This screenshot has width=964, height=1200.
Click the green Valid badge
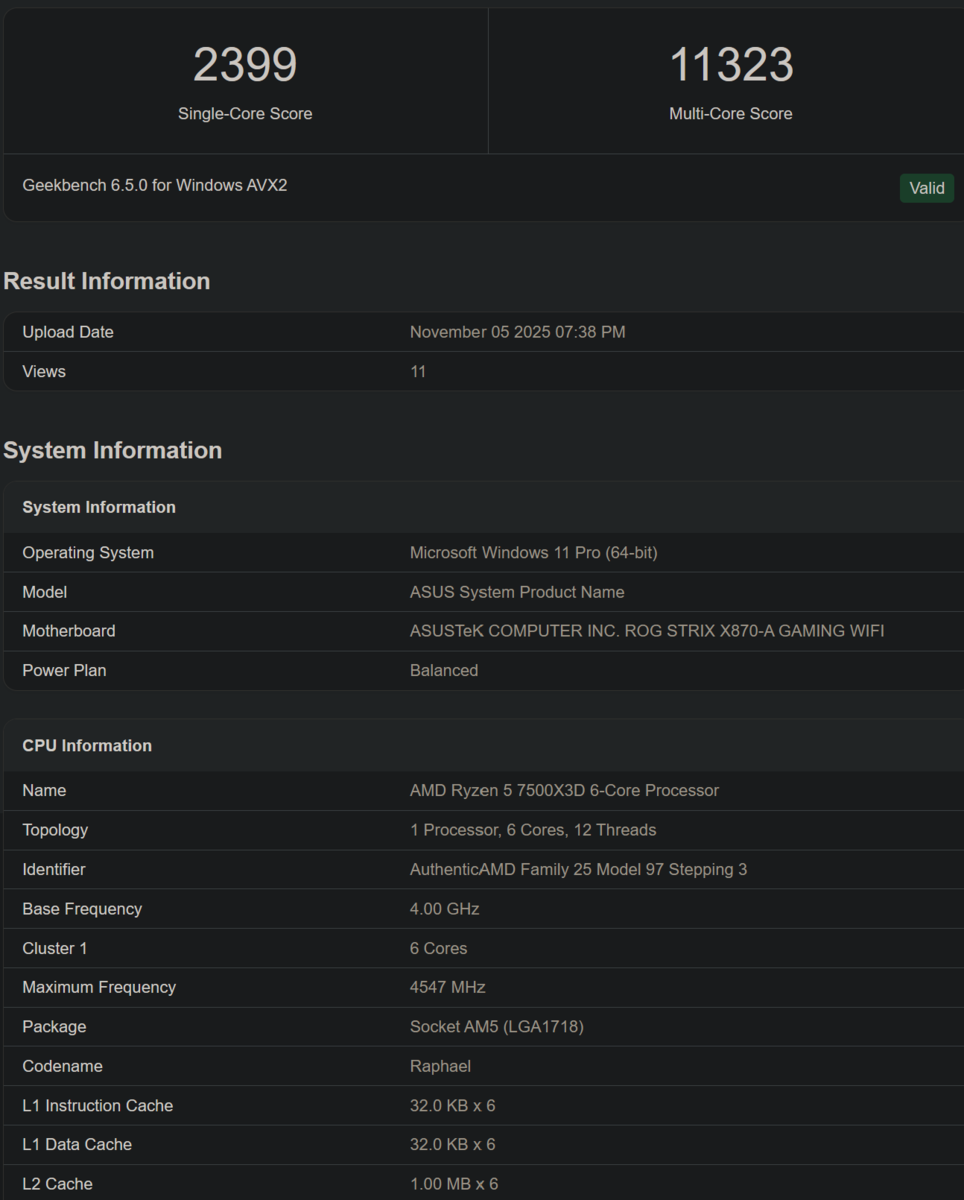pos(926,188)
